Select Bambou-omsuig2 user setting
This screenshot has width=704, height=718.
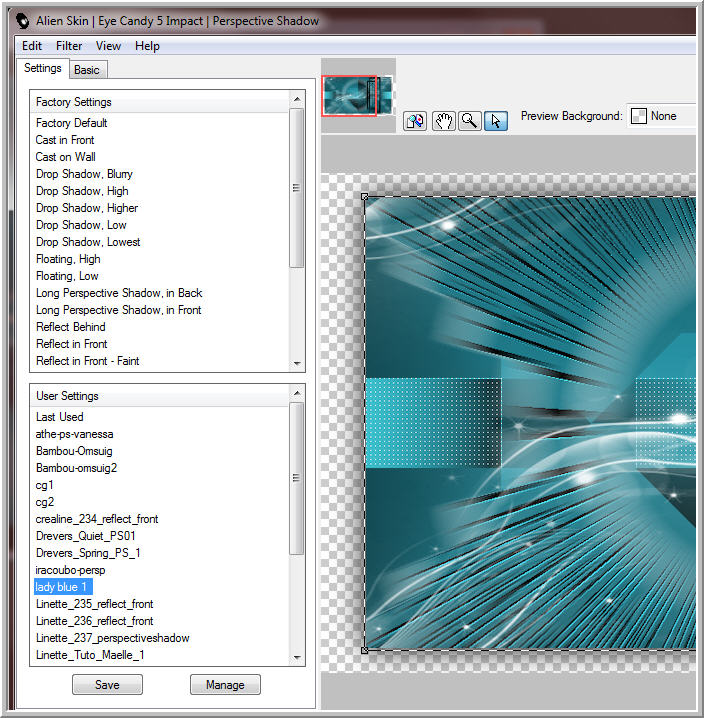[x=76, y=468]
